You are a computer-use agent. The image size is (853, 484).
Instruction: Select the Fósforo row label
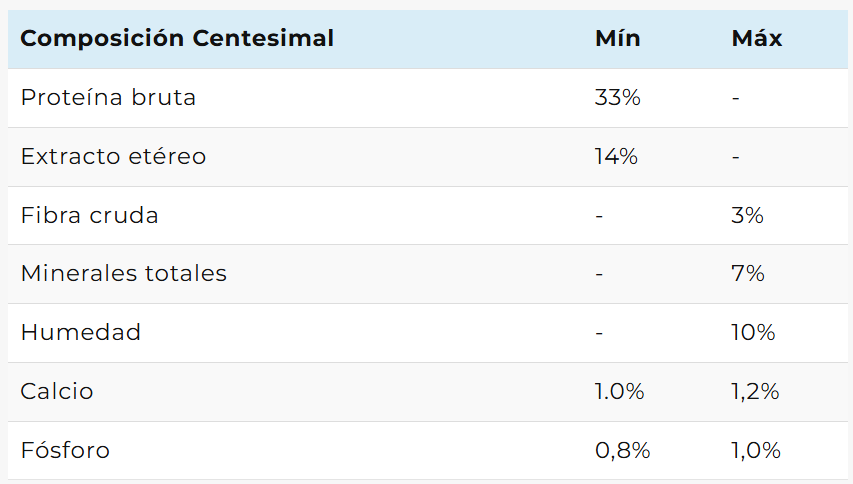[x=65, y=450]
